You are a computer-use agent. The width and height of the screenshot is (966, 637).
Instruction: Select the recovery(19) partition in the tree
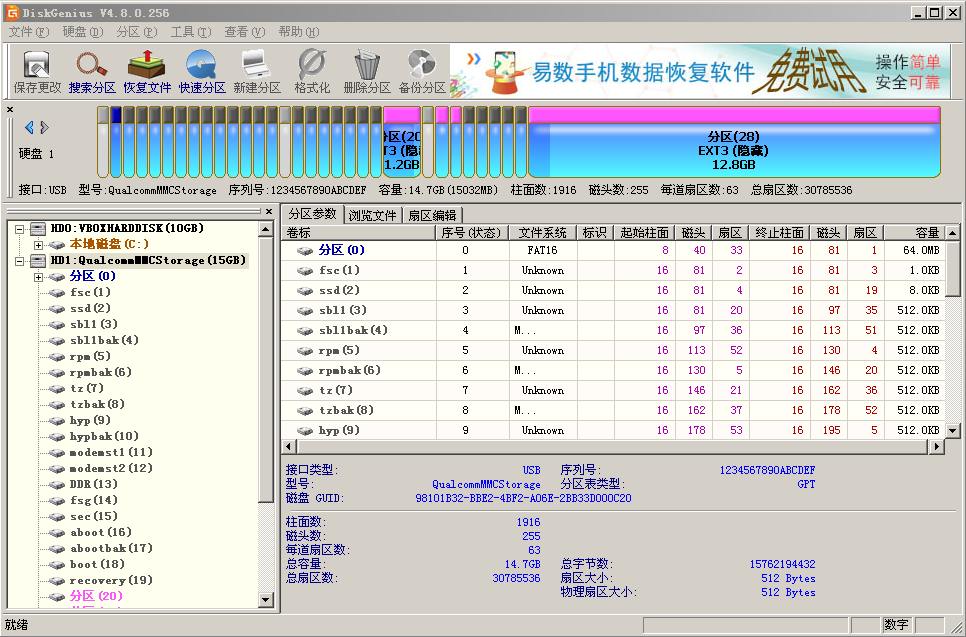[110, 580]
